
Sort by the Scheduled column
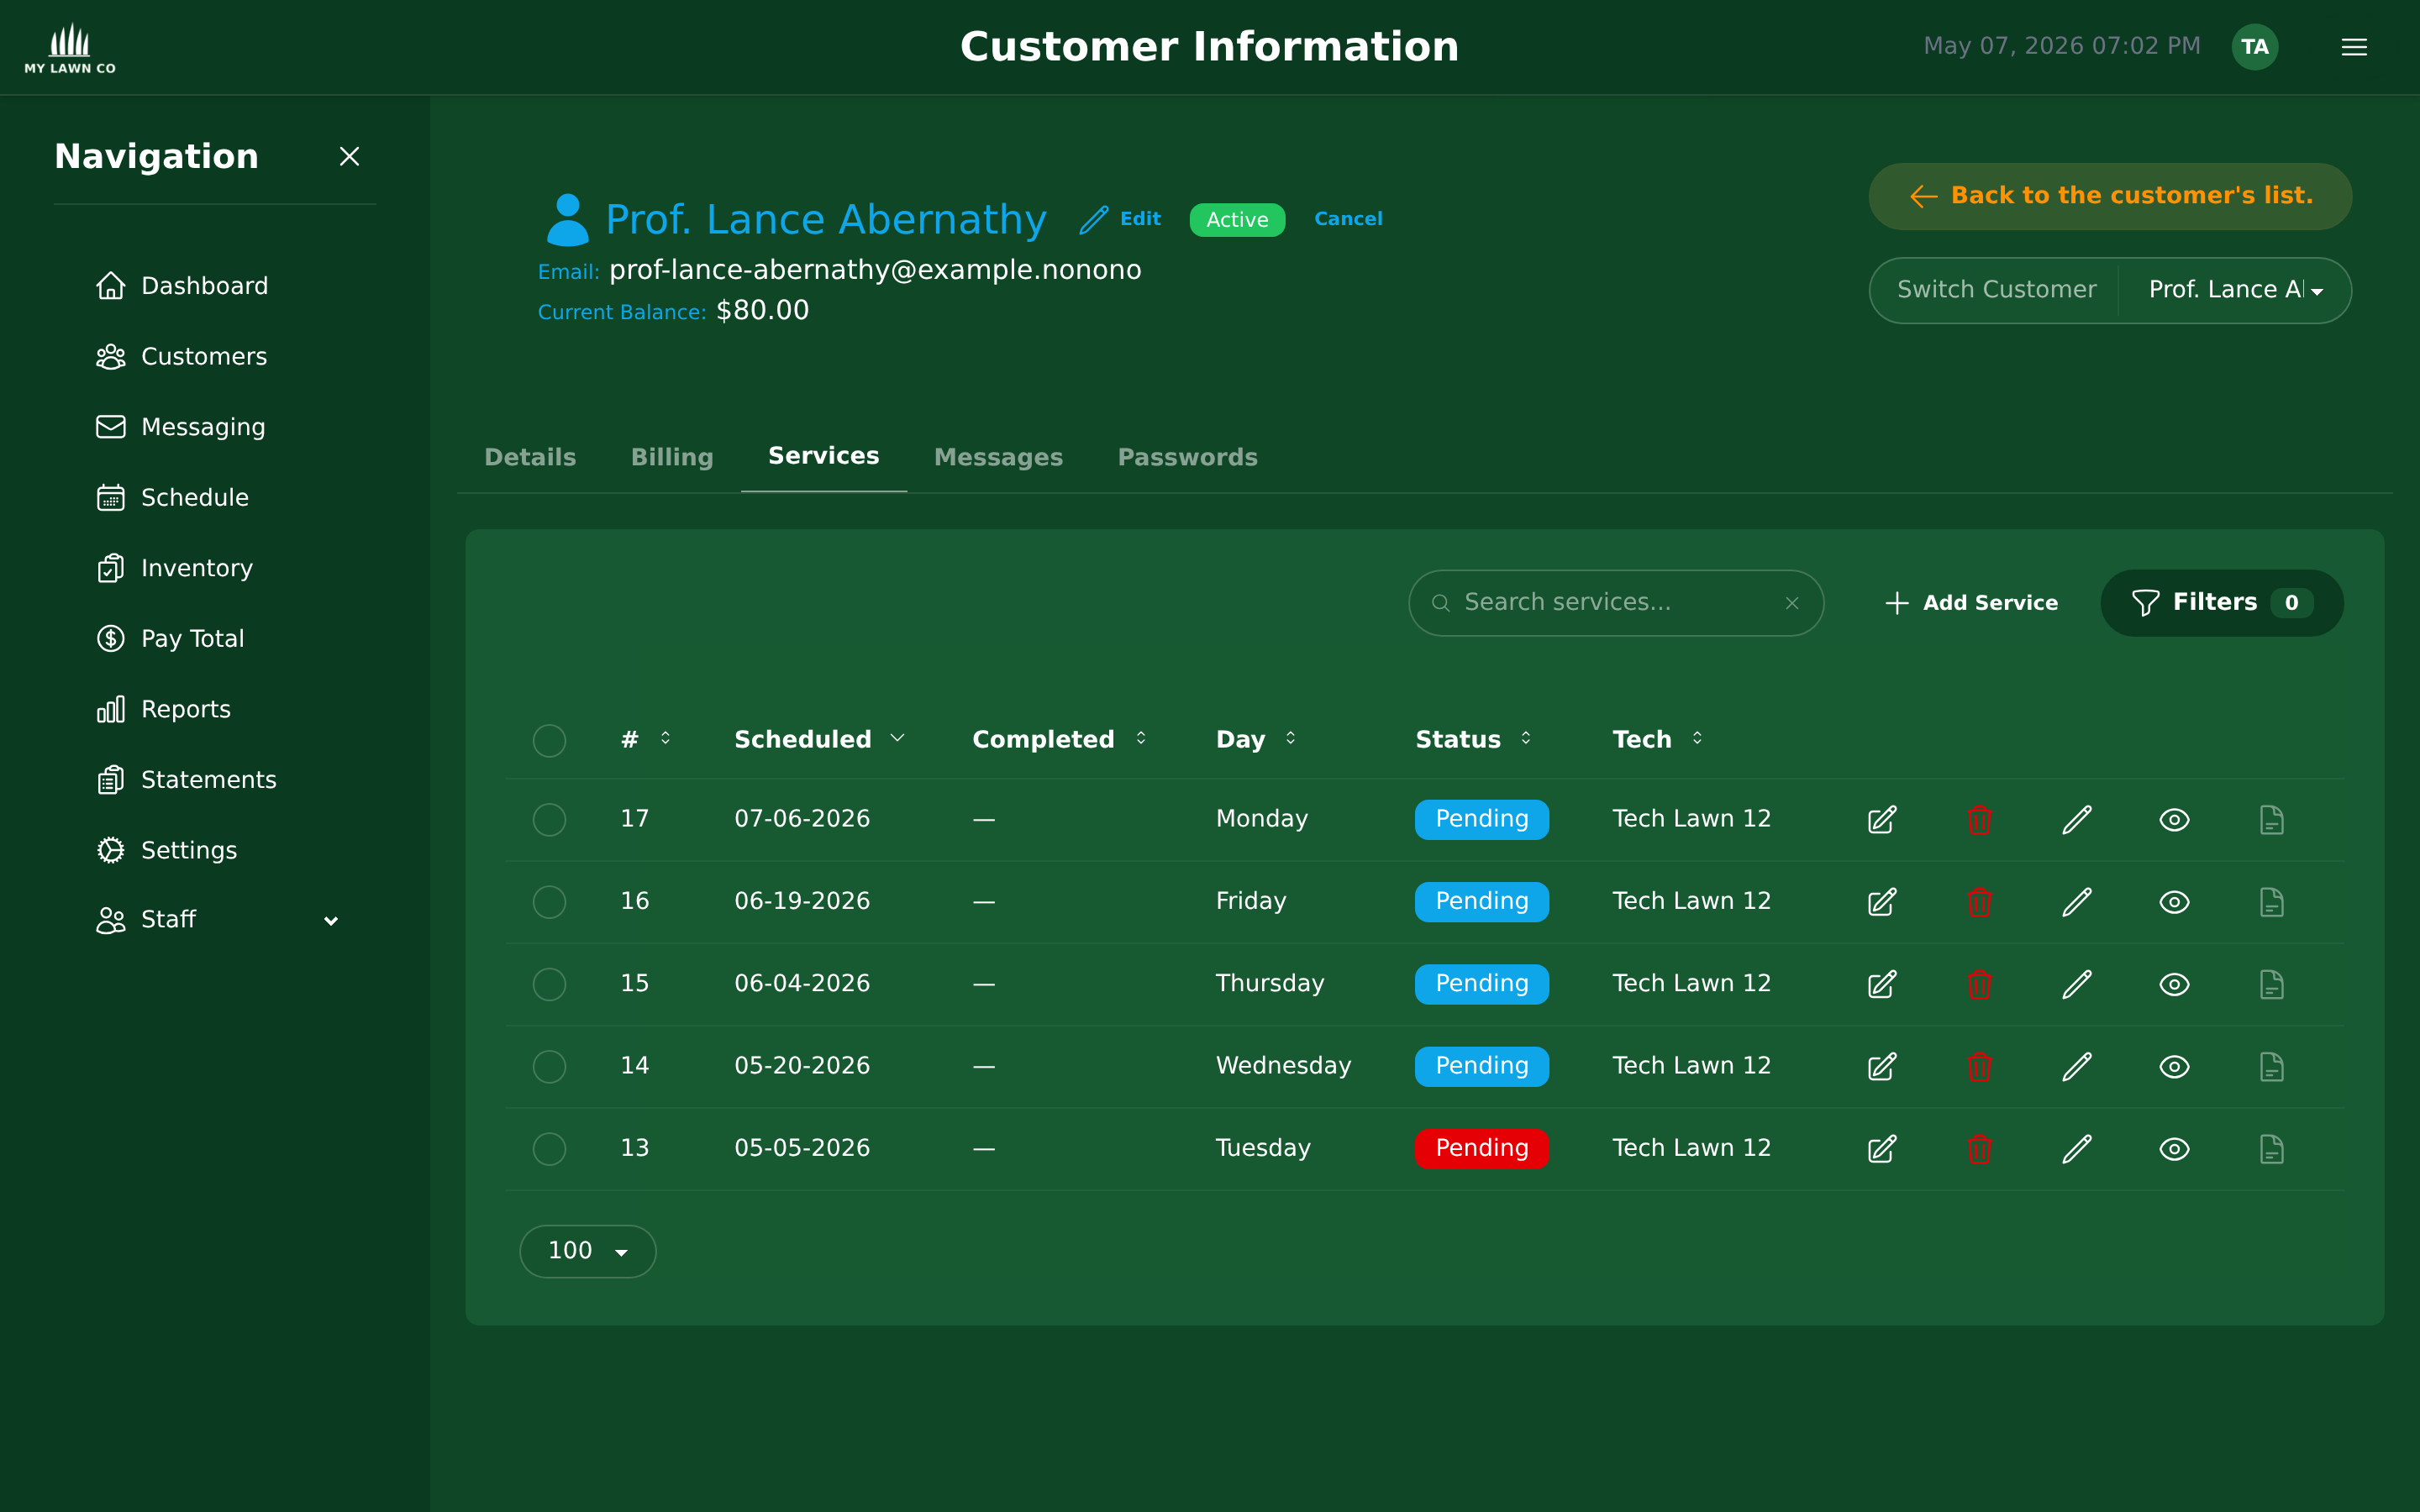(x=820, y=739)
